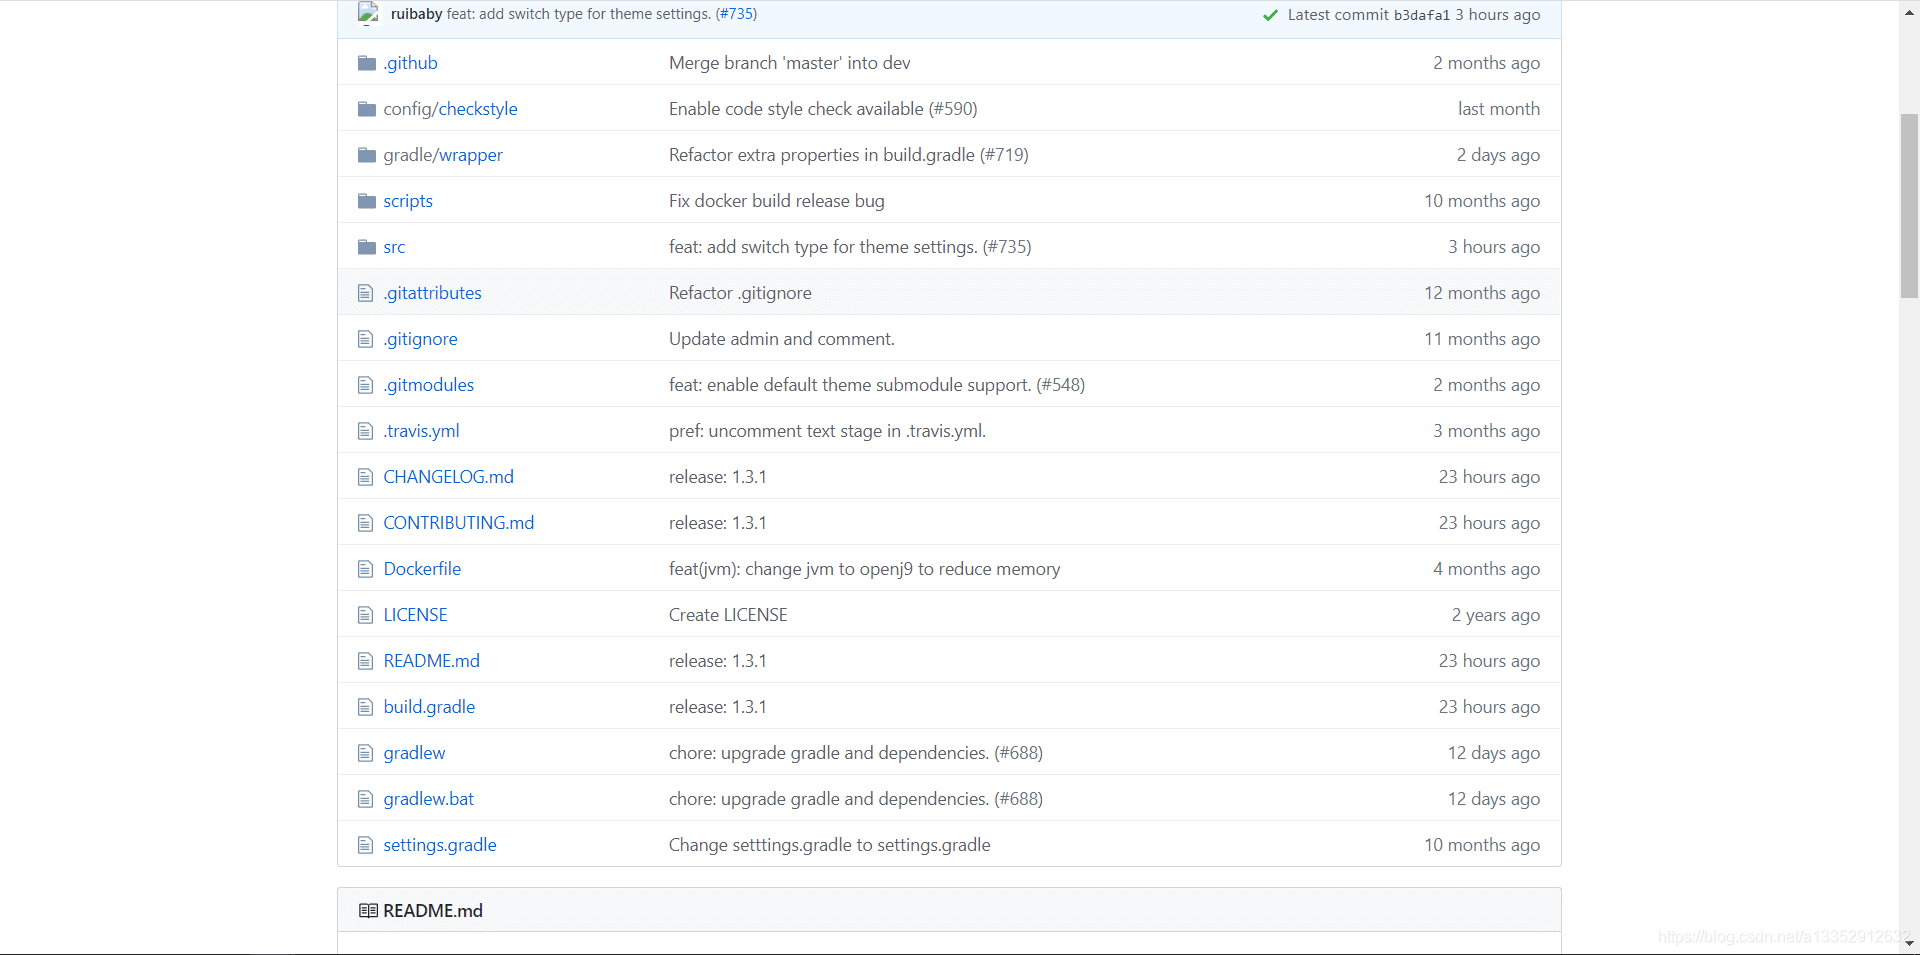Click commit 'Fix docker build release bug'

coord(776,201)
